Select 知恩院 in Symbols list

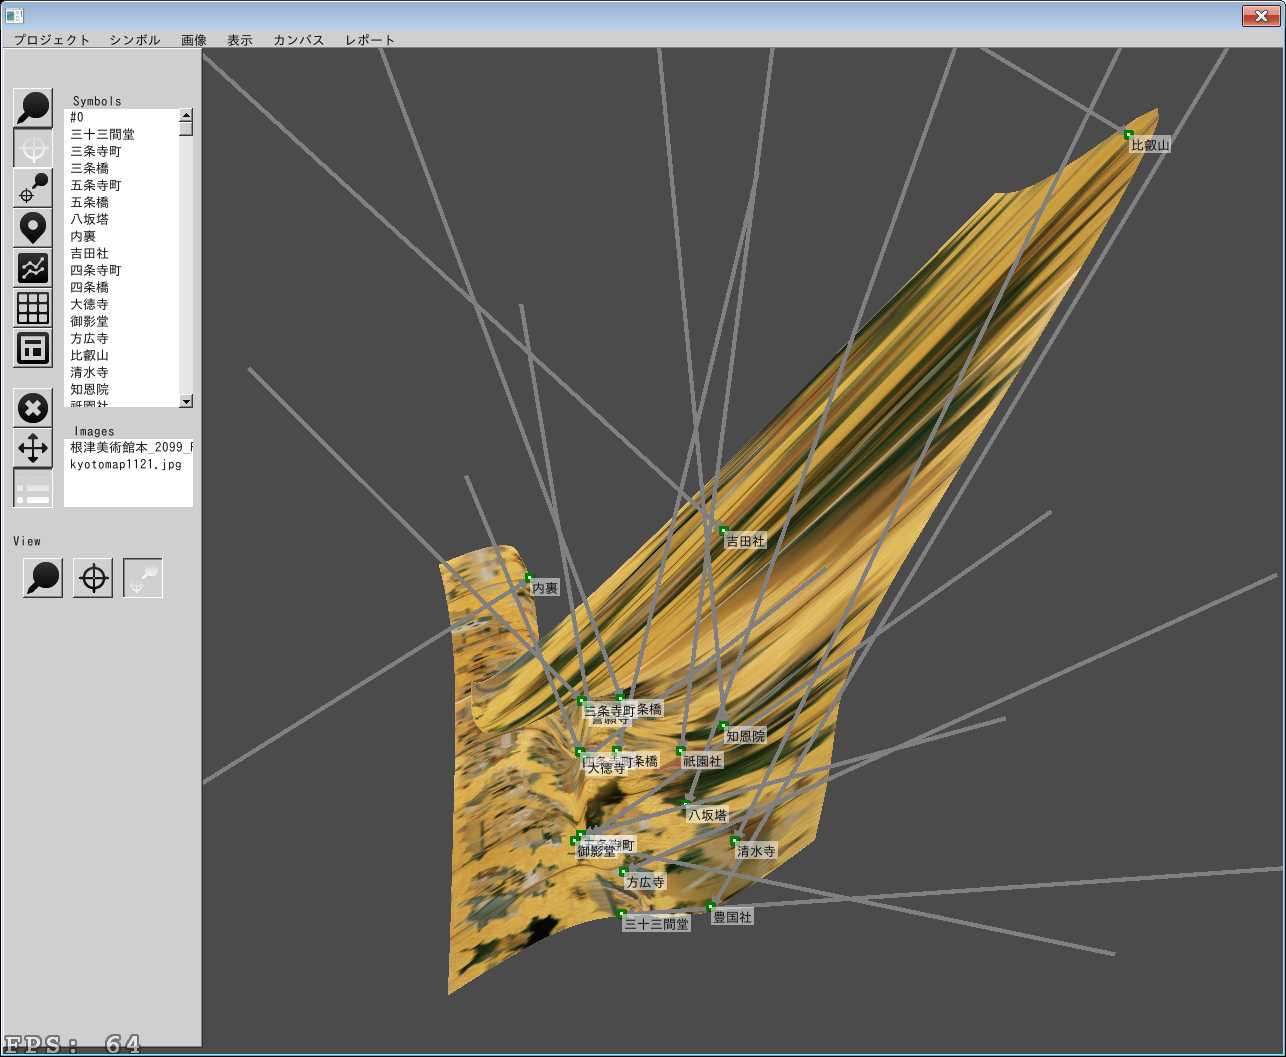[122, 389]
